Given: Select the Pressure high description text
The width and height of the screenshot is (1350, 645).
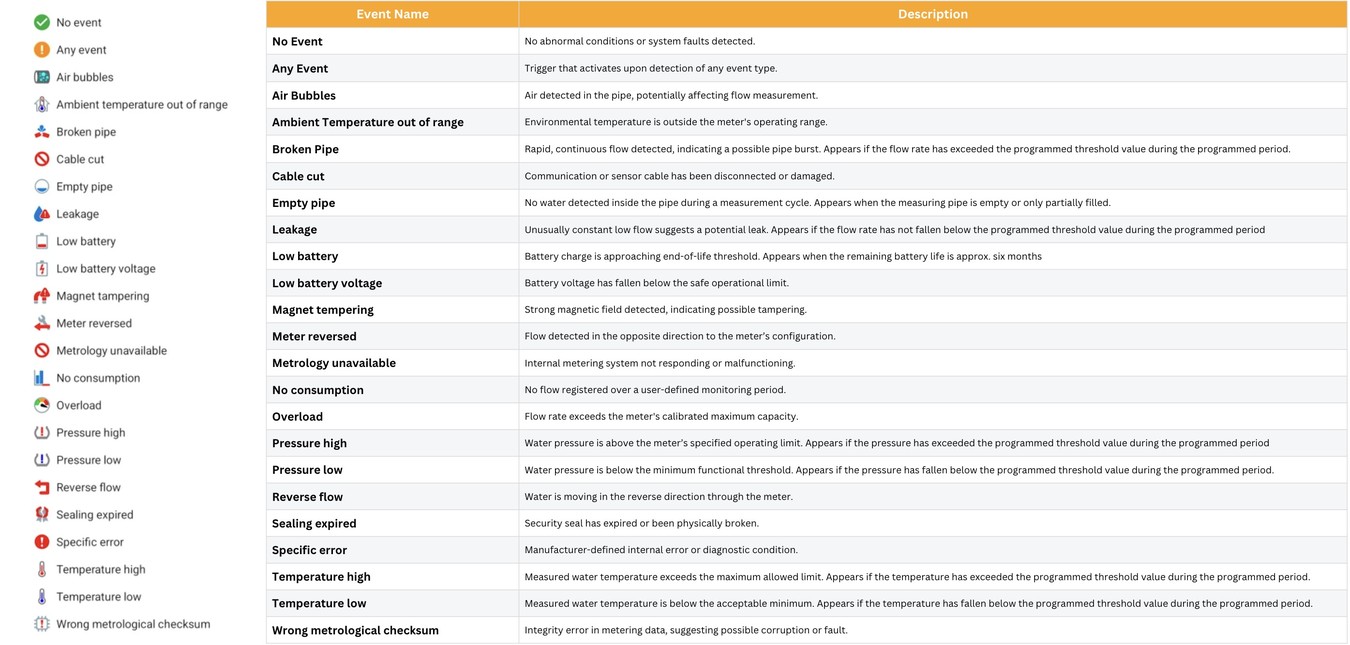Looking at the screenshot, I should [x=896, y=443].
